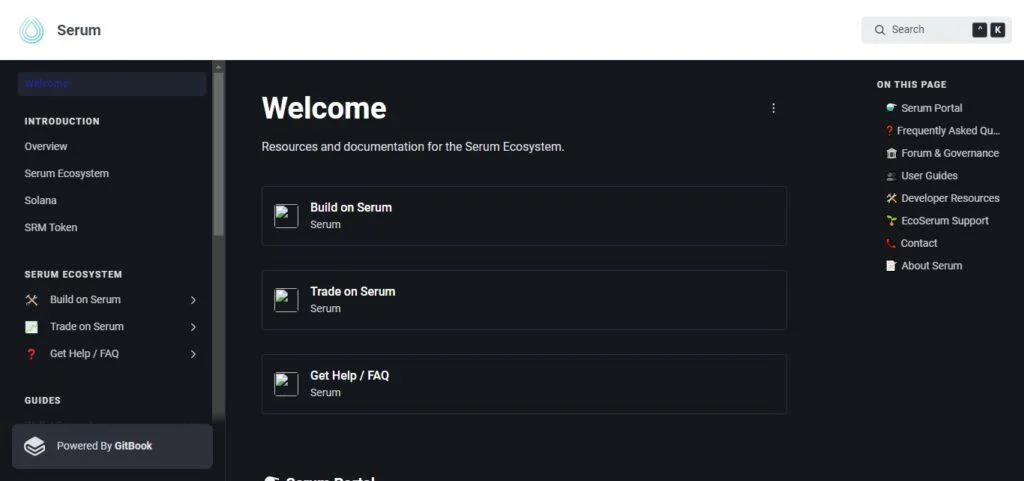Click the GitBook logo icon

click(x=35, y=446)
